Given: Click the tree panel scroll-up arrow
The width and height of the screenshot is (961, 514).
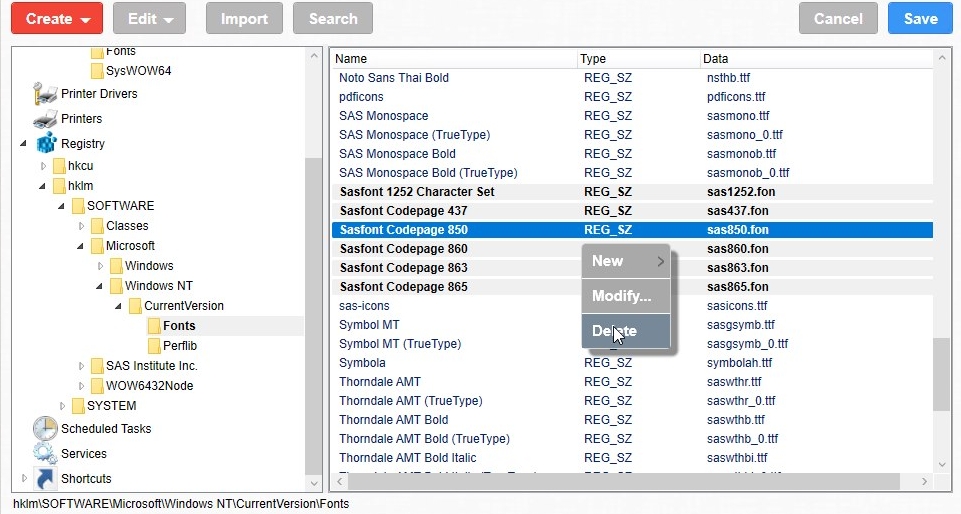Looking at the screenshot, I should 314,56.
